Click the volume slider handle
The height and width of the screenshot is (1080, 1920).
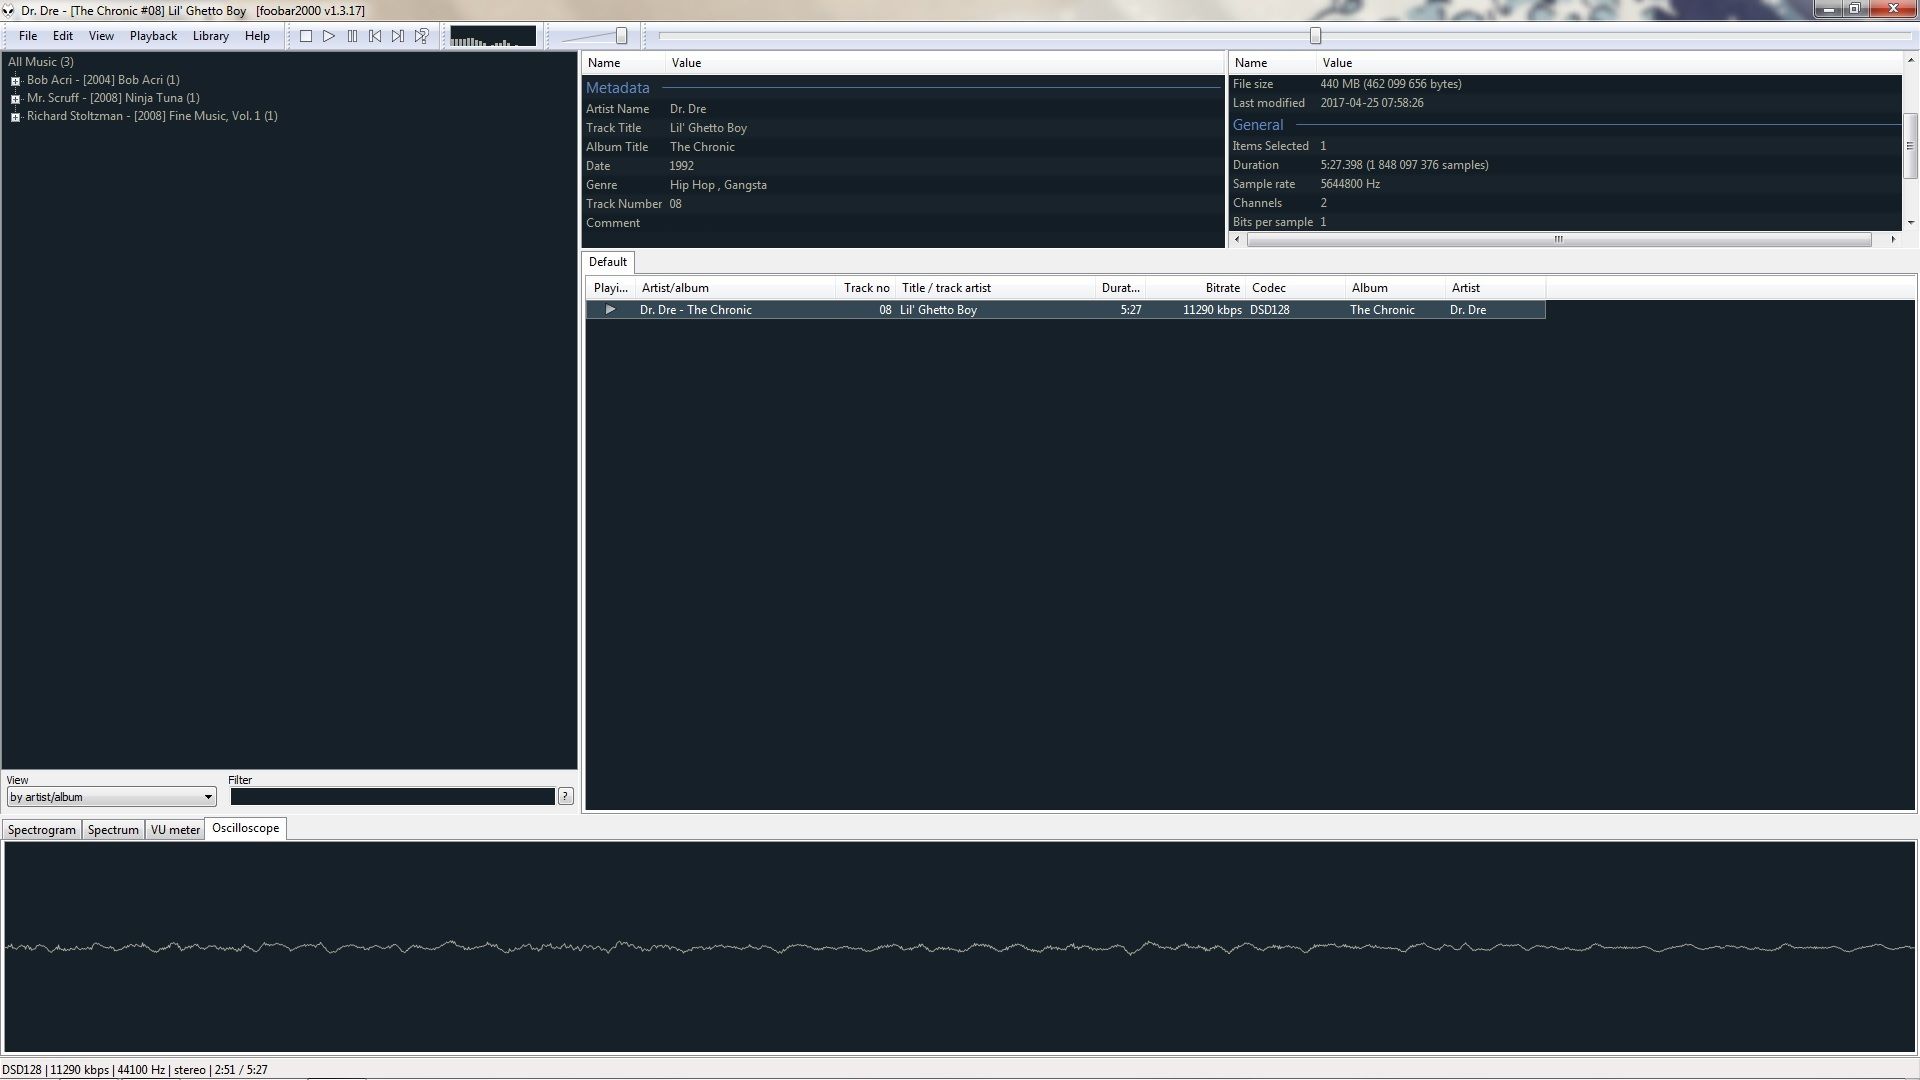coord(621,36)
